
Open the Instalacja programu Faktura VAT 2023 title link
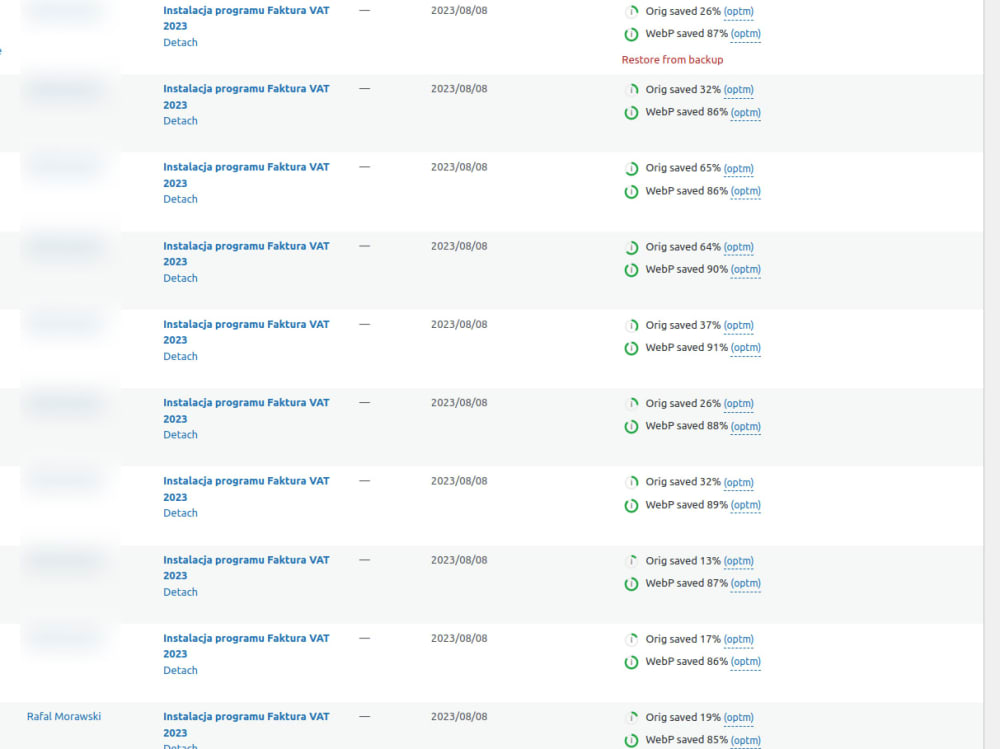(x=245, y=17)
